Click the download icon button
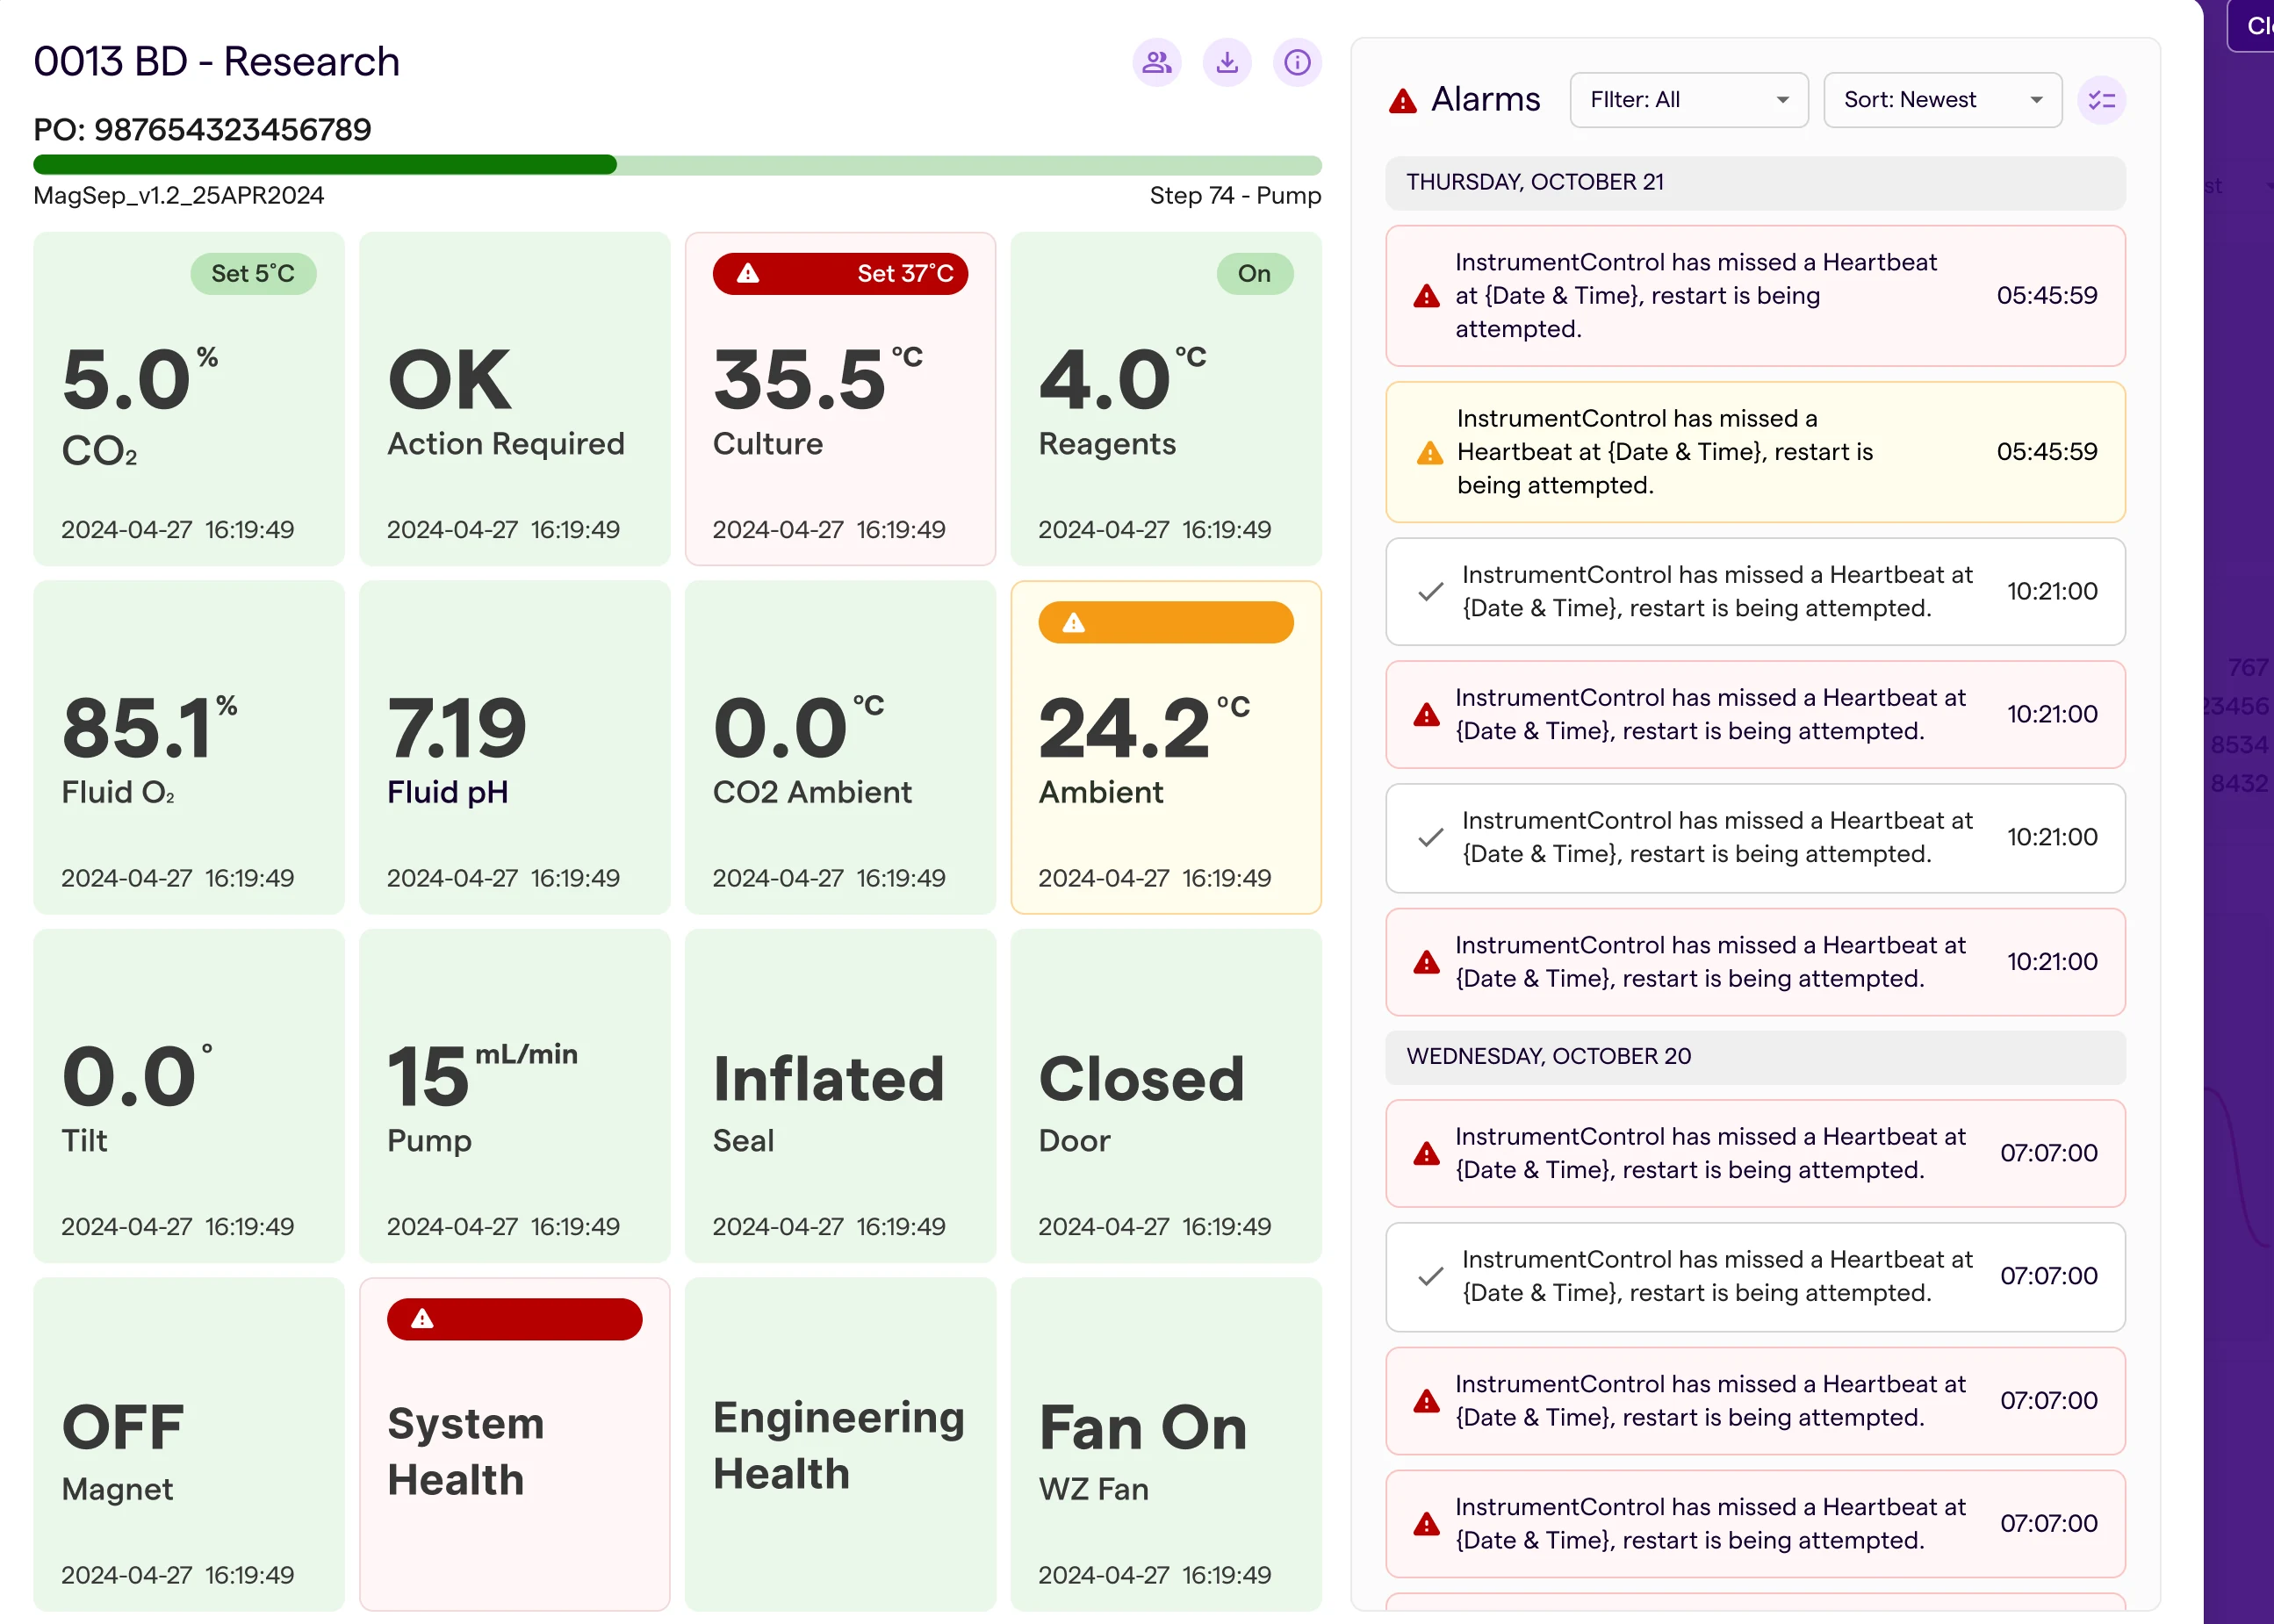Image resolution: width=2274 pixels, height=1624 pixels. (1227, 63)
